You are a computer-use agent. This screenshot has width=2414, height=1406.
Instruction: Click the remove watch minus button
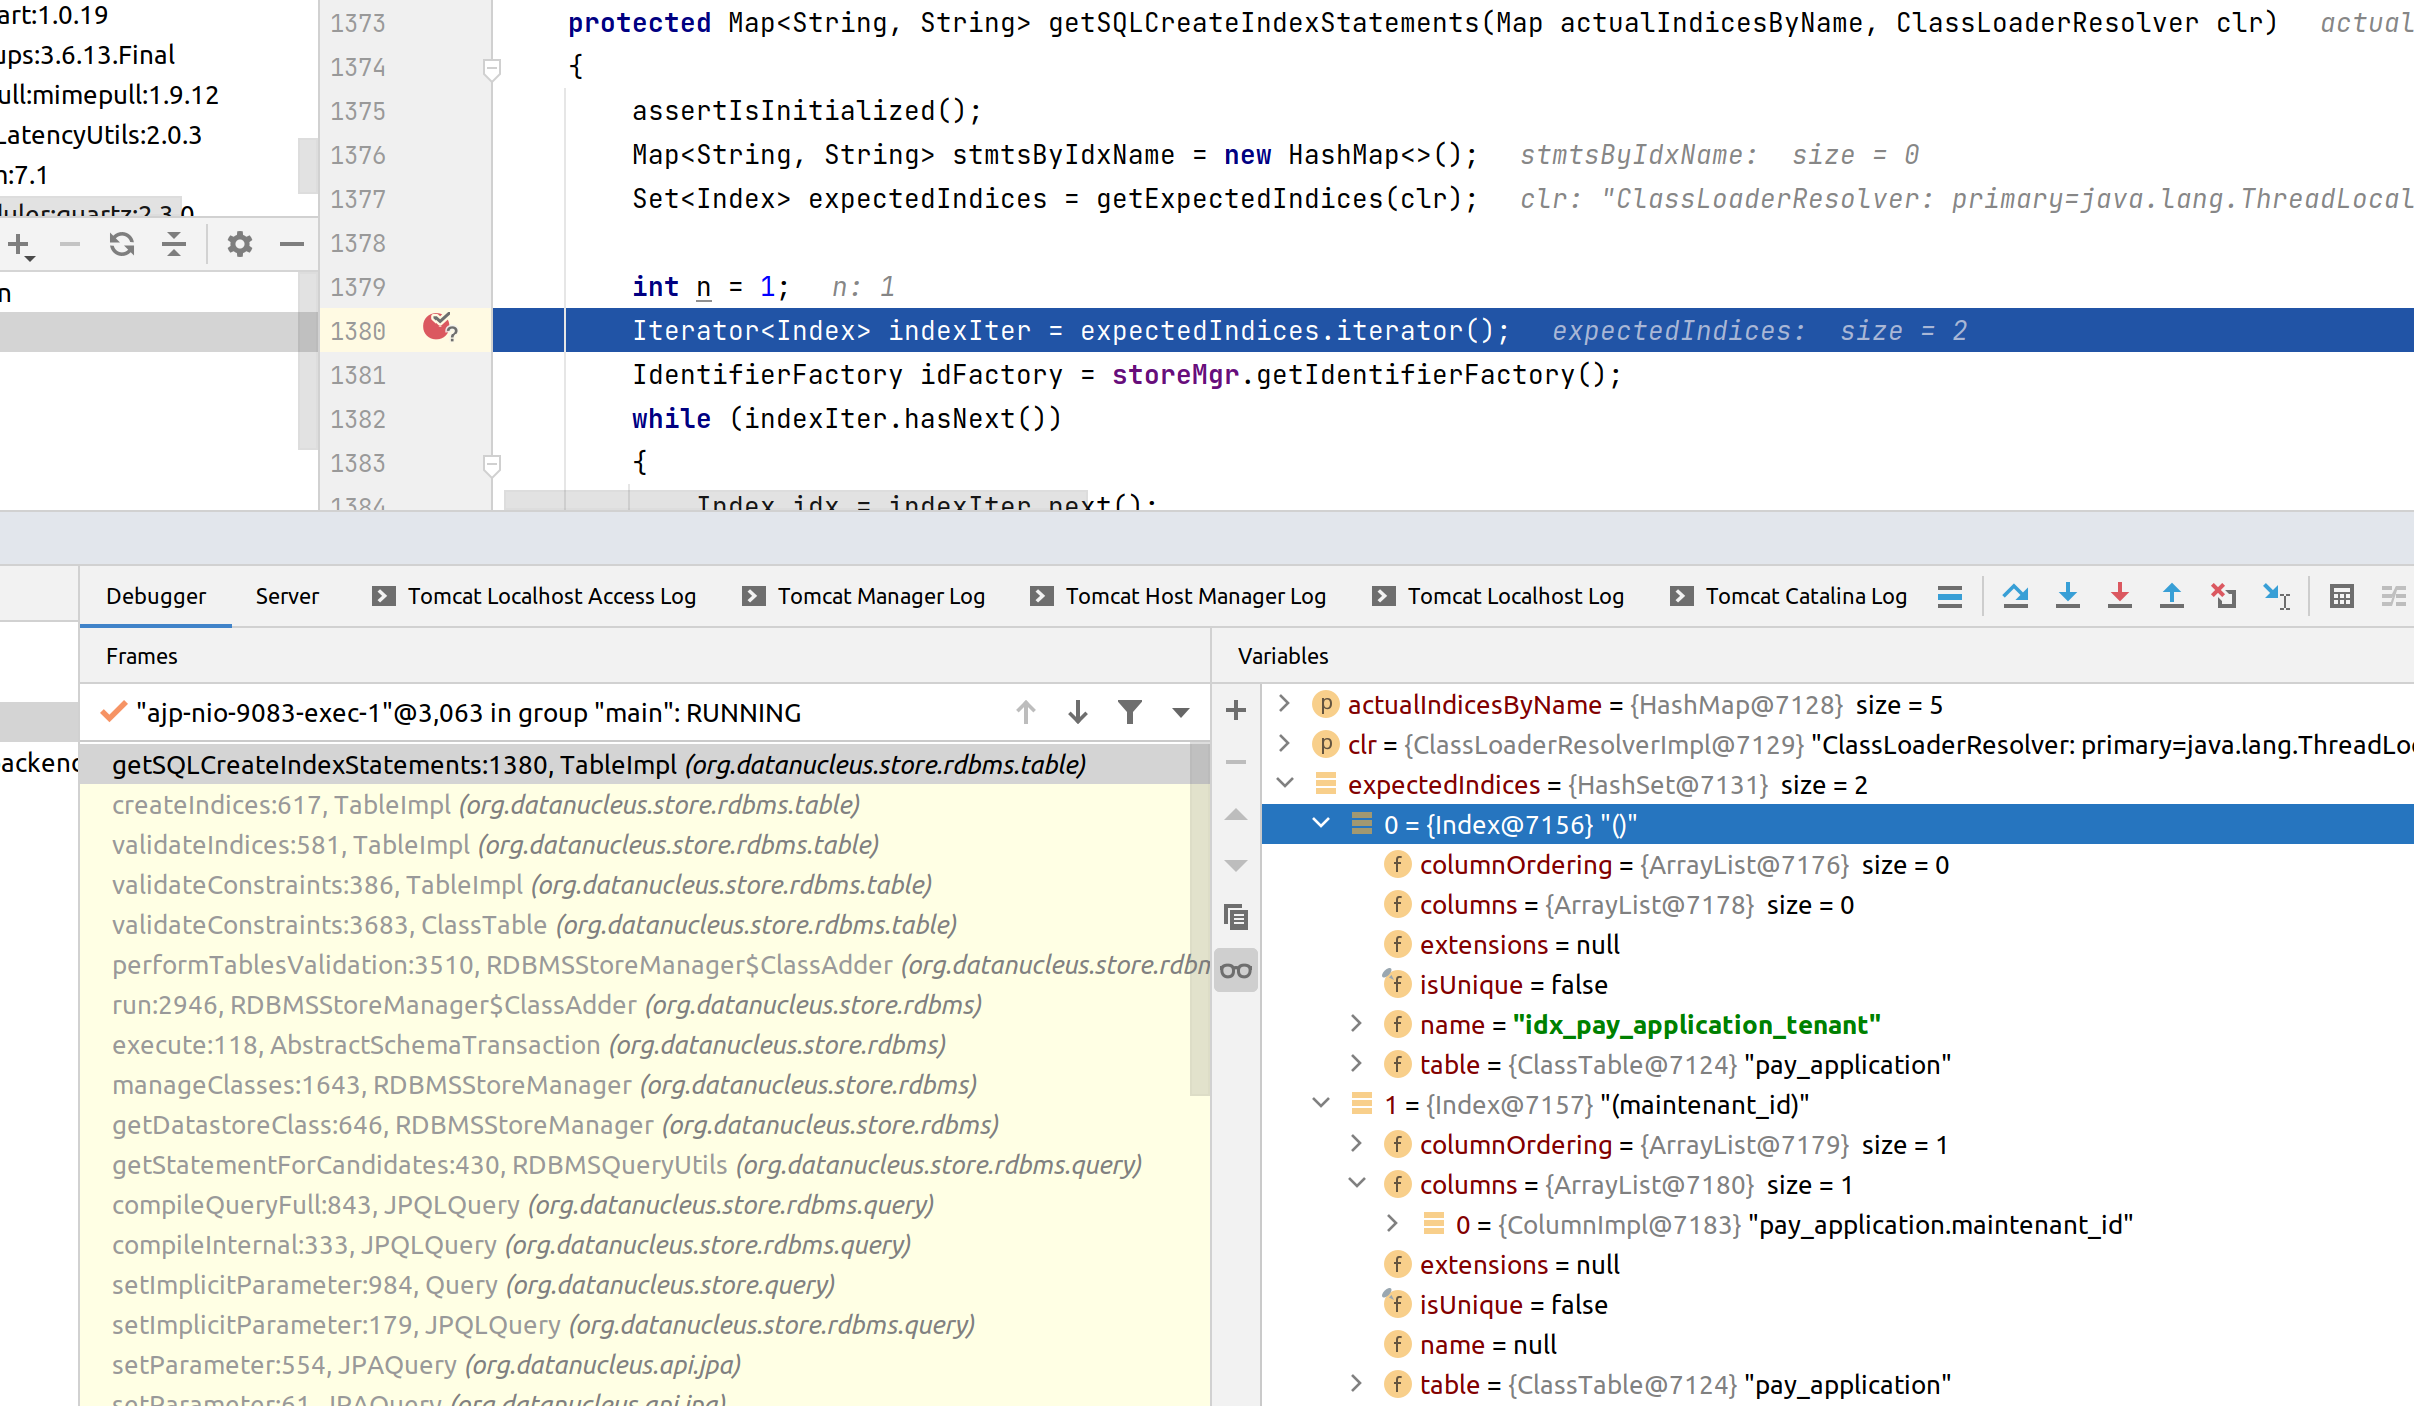click(1236, 762)
